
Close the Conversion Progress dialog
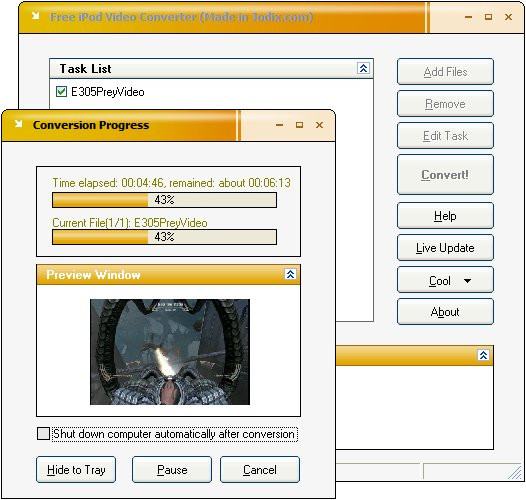[x=319, y=125]
